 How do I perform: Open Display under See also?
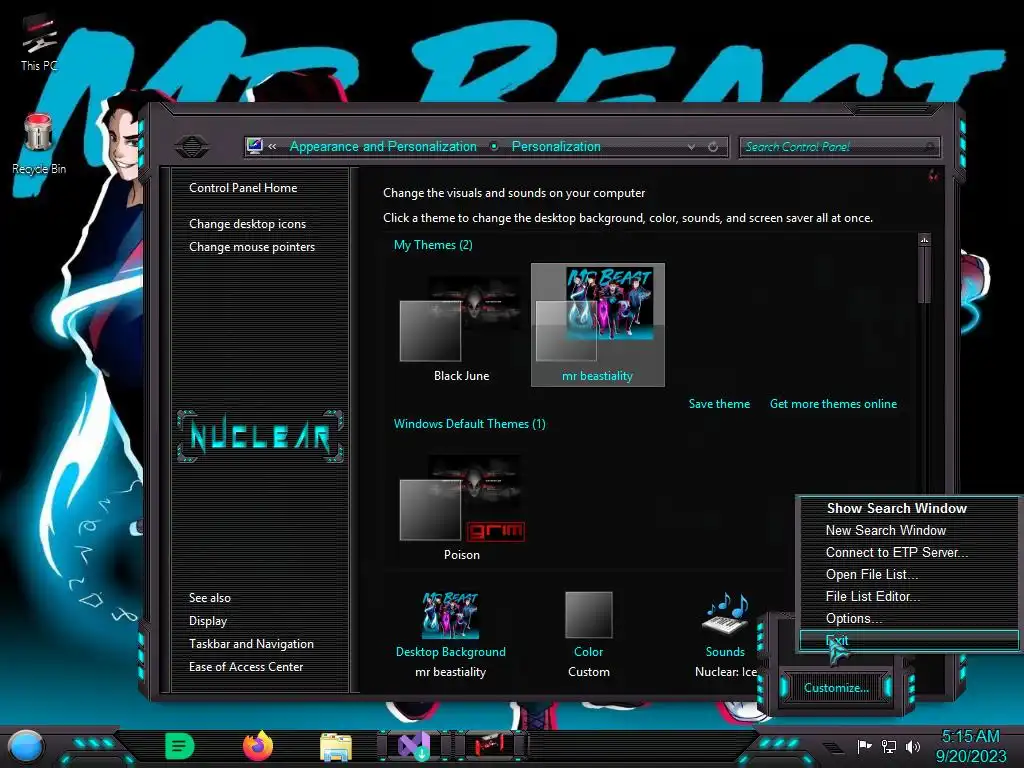[x=208, y=621]
